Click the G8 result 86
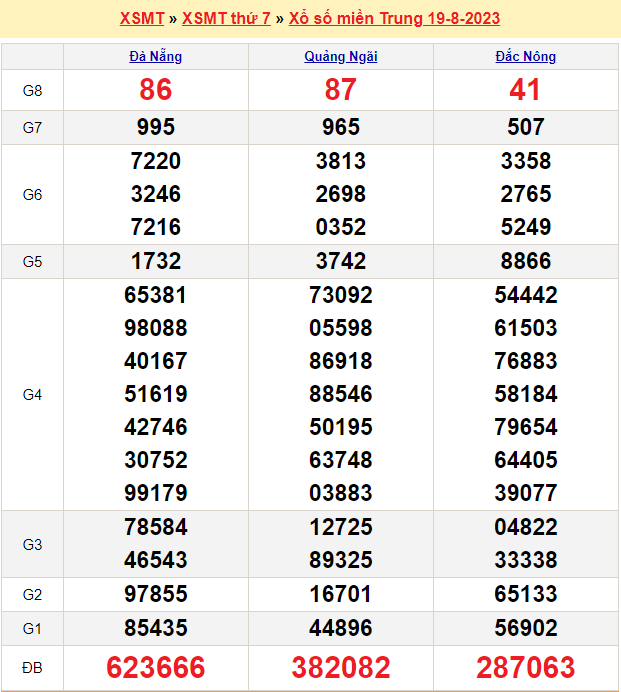This screenshot has width=621, height=692. click(156, 91)
